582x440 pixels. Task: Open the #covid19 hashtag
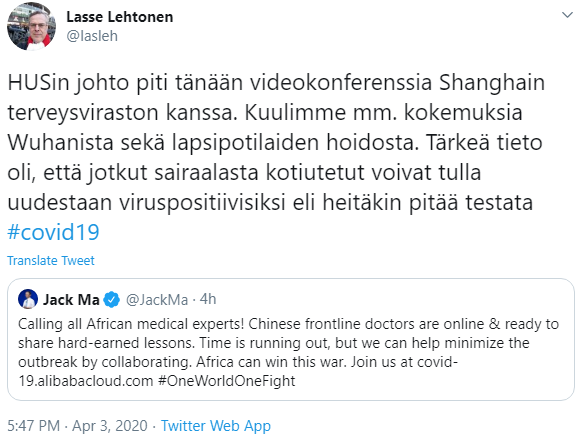tap(53, 232)
